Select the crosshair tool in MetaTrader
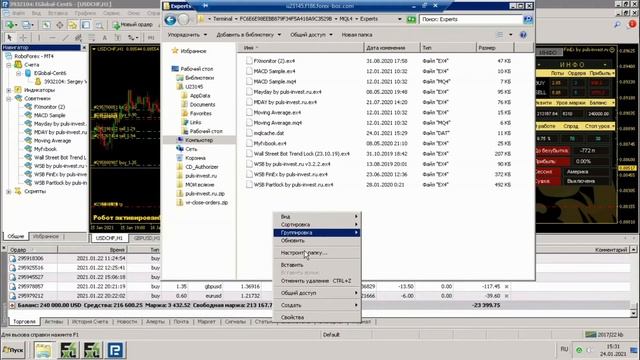Image resolution: width=640 pixels, height=360 pixels. point(23,38)
